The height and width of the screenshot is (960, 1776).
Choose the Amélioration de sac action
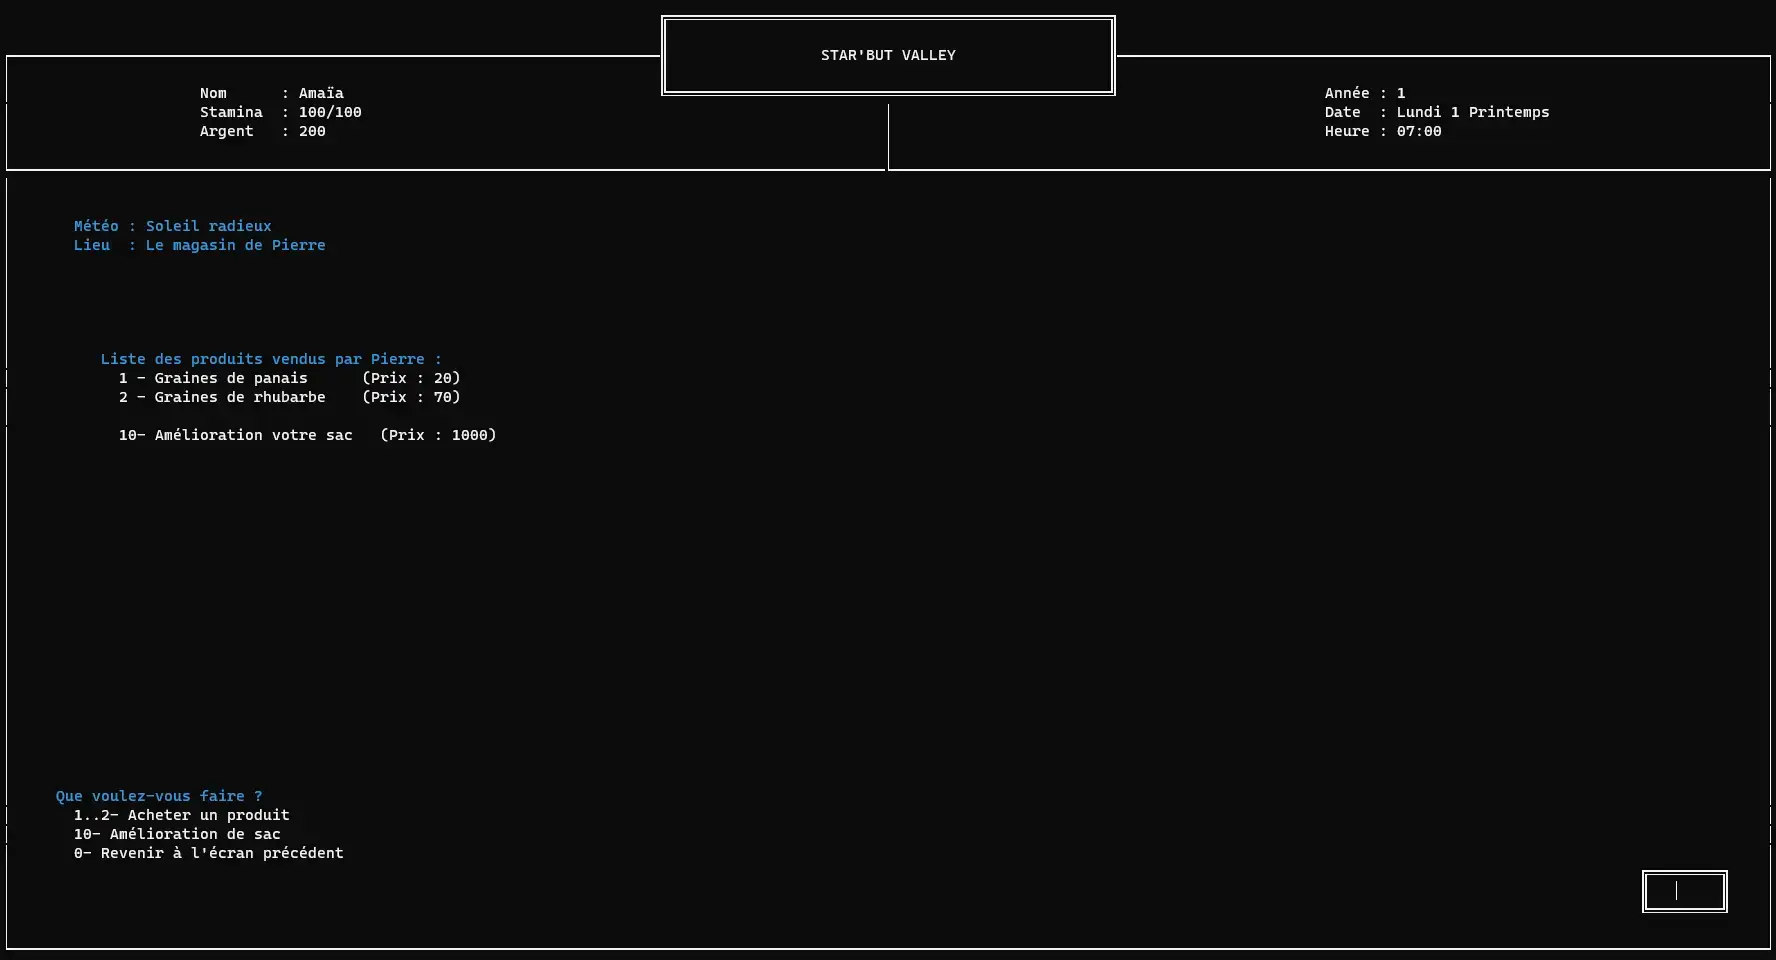[x=177, y=834]
